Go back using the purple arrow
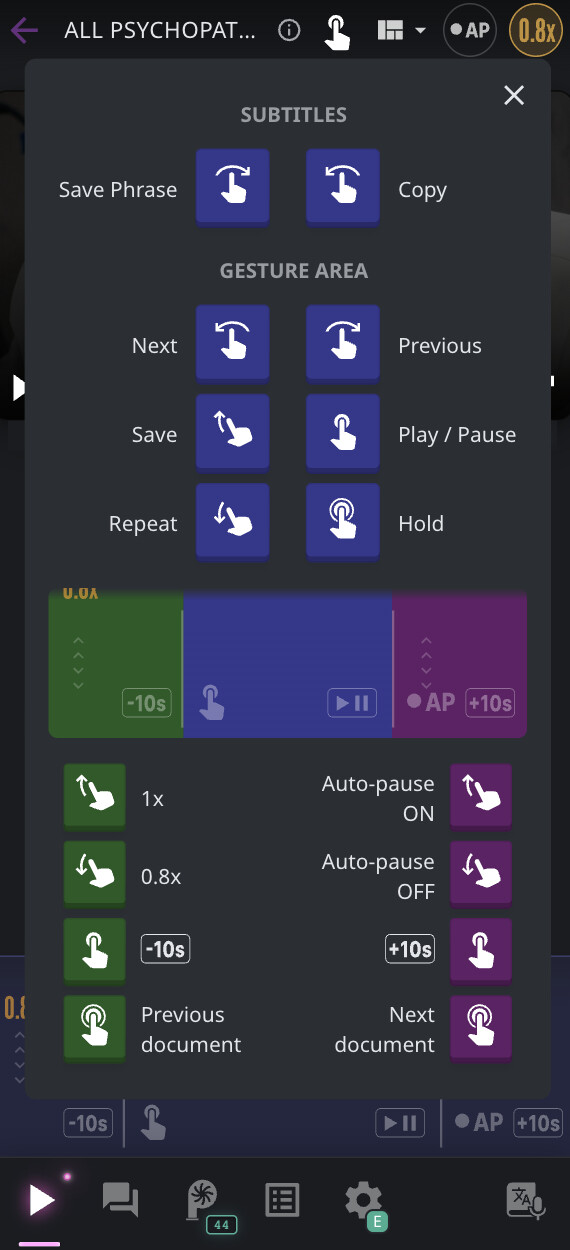570x1250 pixels. coord(25,30)
